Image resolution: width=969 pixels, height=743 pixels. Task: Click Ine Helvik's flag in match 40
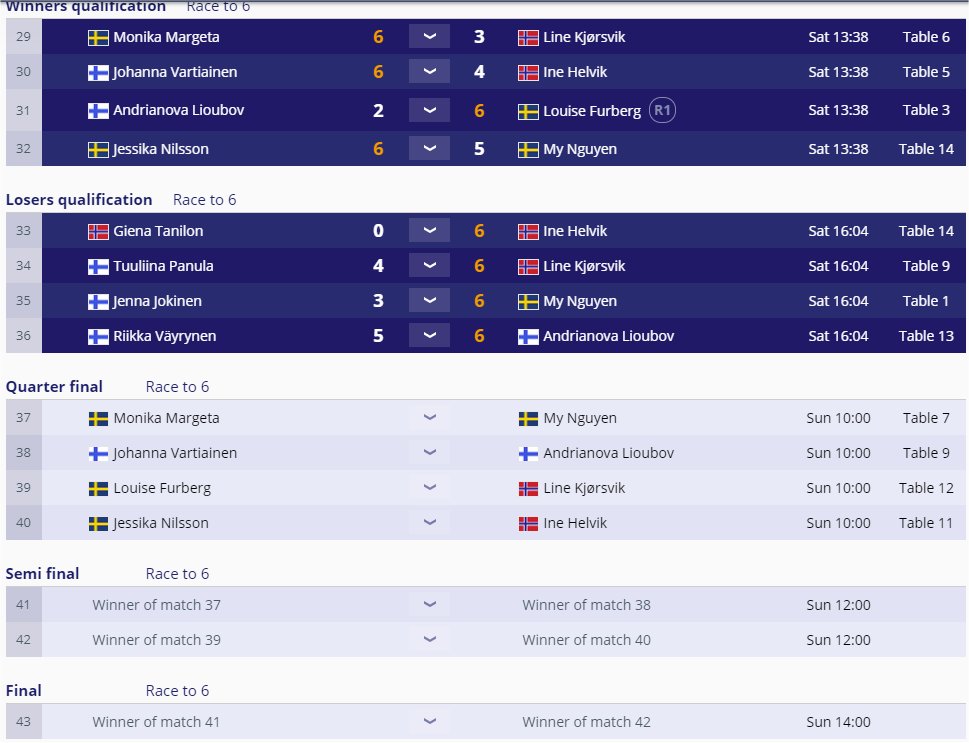coord(528,524)
